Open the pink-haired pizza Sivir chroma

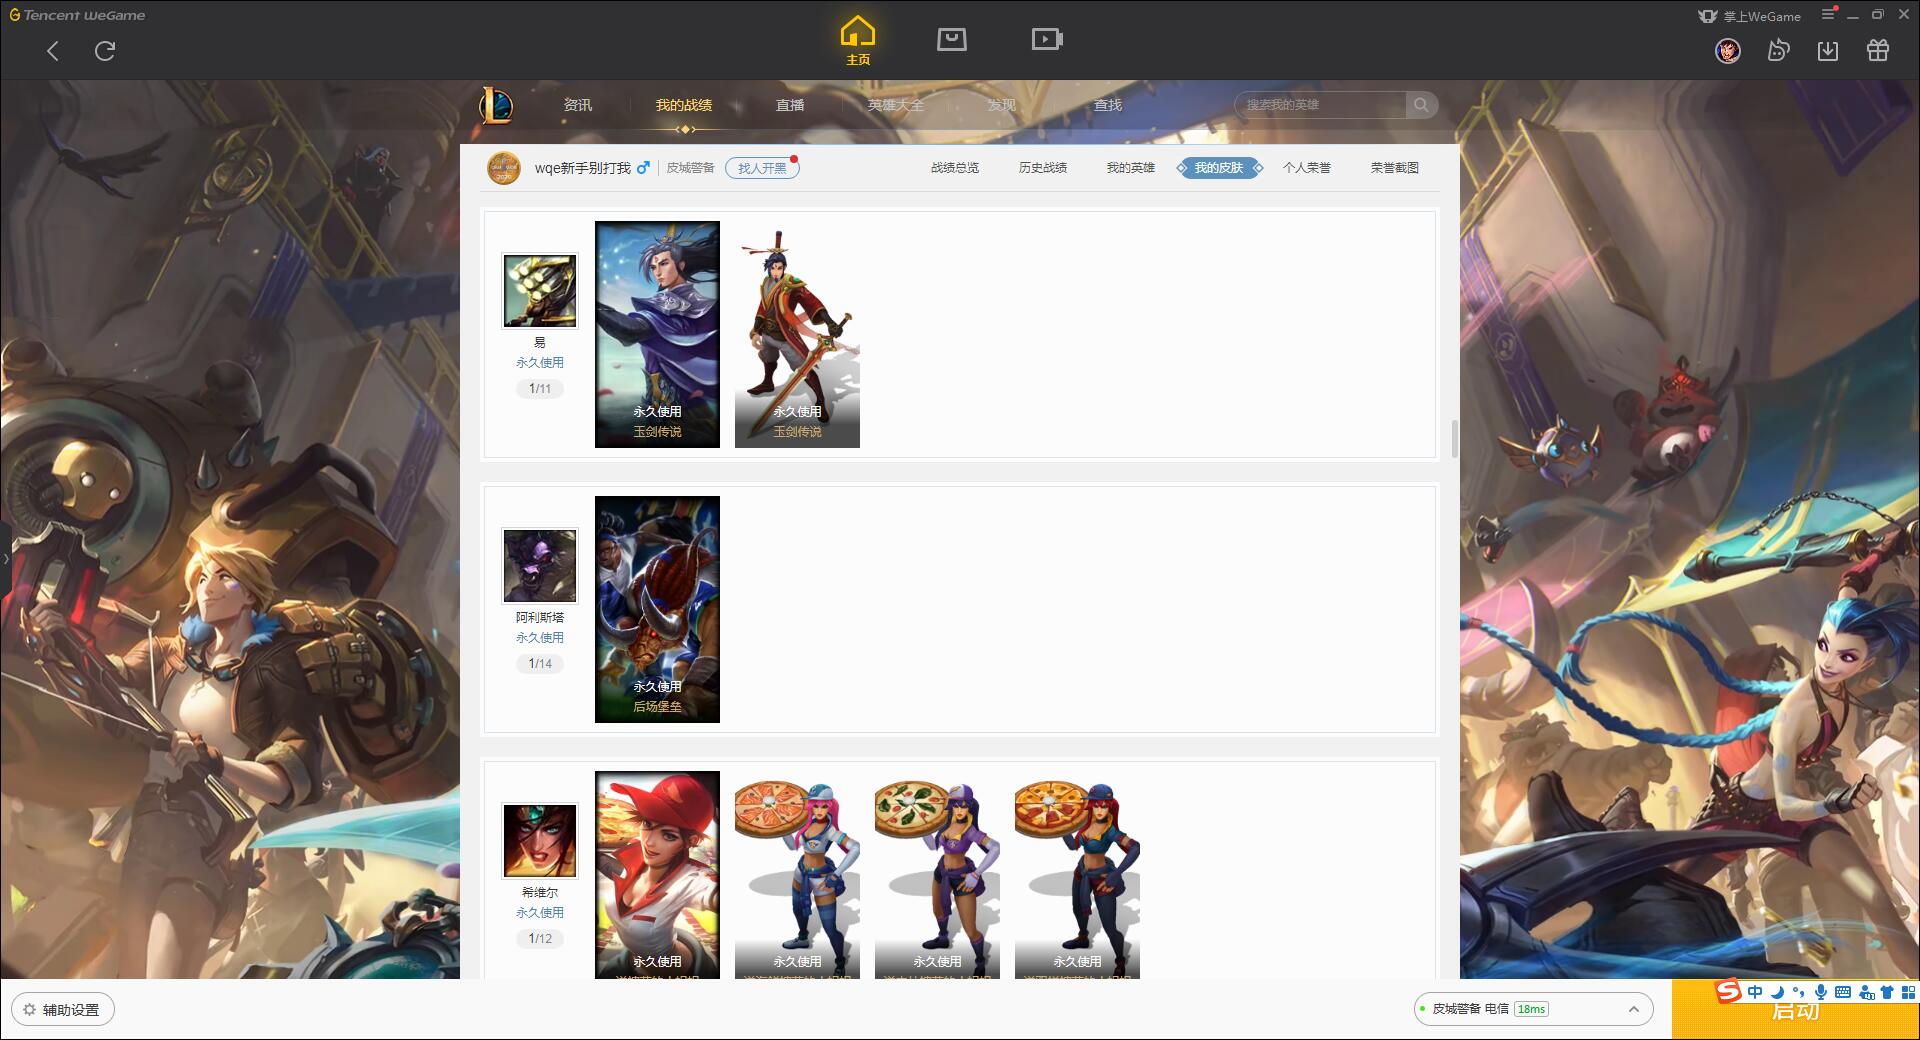[x=797, y=875]
